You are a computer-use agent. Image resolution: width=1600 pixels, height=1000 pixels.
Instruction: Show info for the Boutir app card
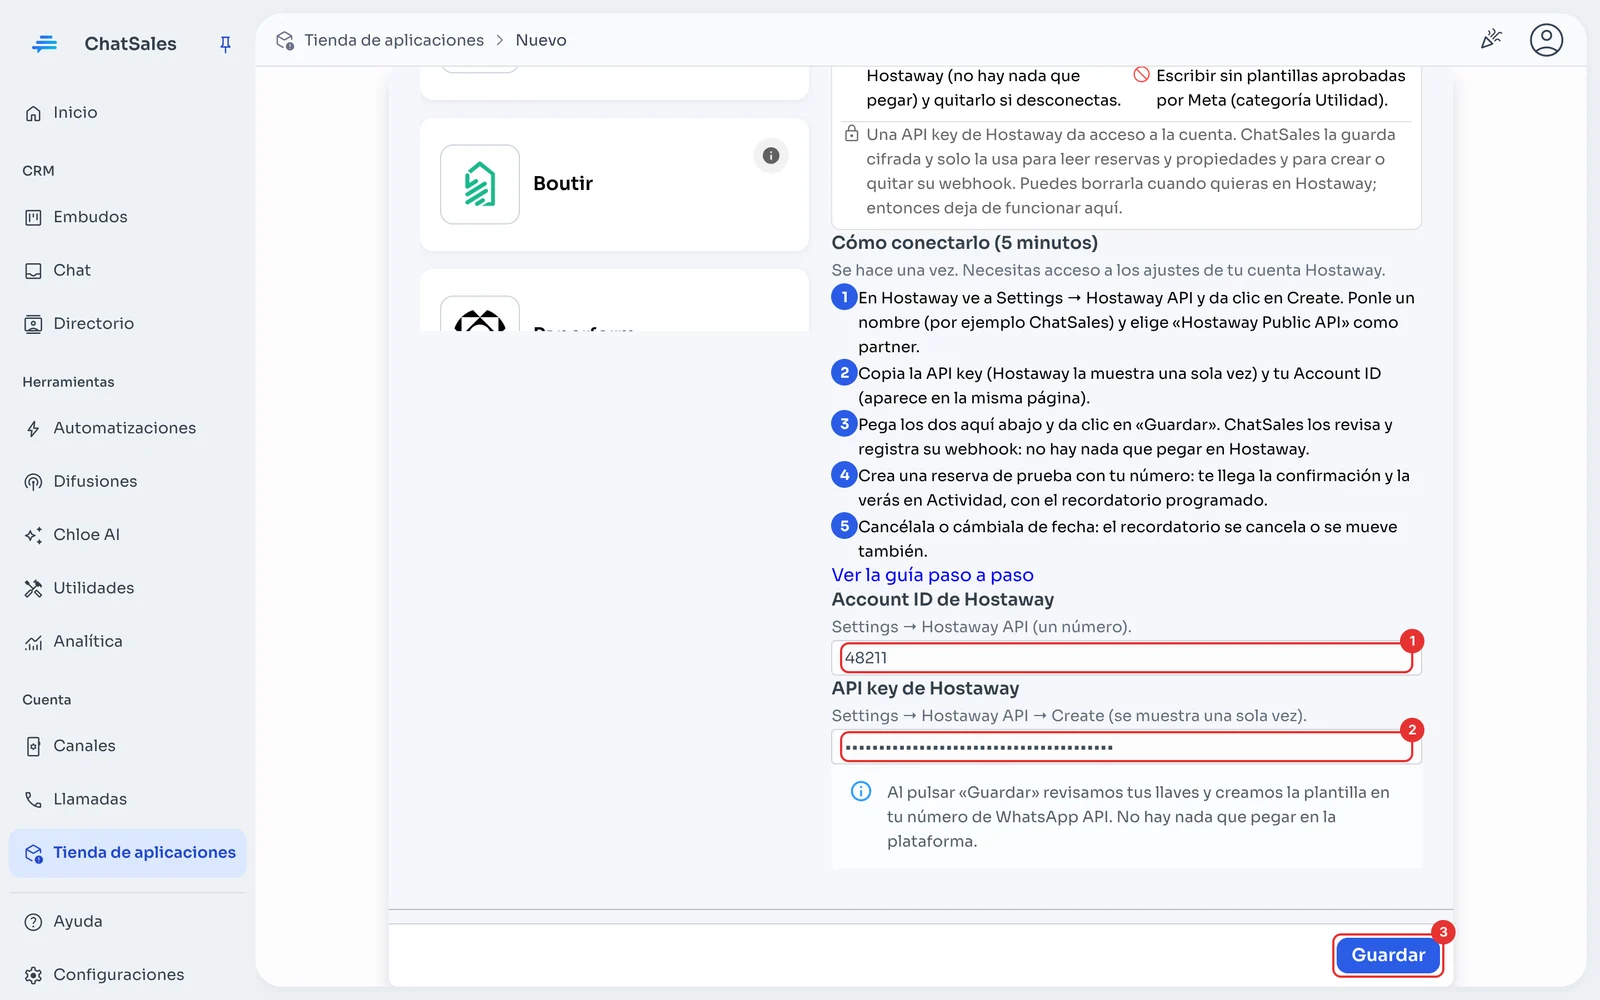click(771, 156)
